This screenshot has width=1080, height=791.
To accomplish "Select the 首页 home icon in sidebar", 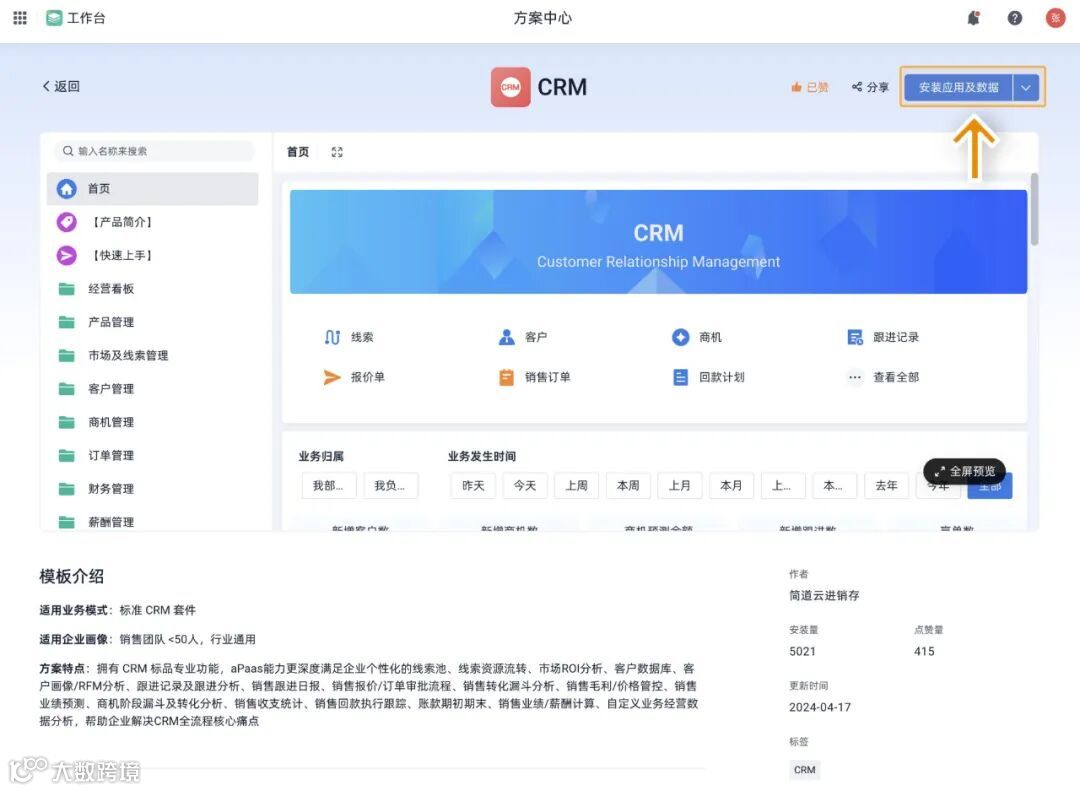I will (x=66, y=189).
